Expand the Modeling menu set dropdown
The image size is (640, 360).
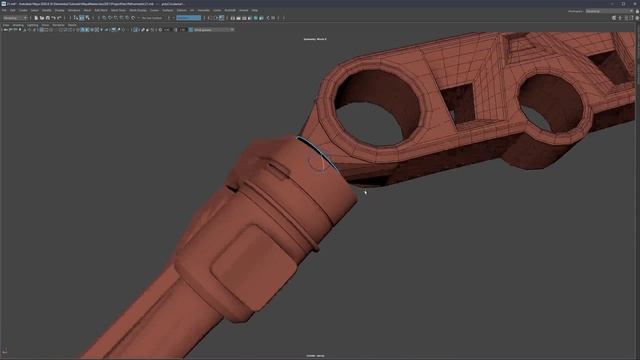[15, 18]
